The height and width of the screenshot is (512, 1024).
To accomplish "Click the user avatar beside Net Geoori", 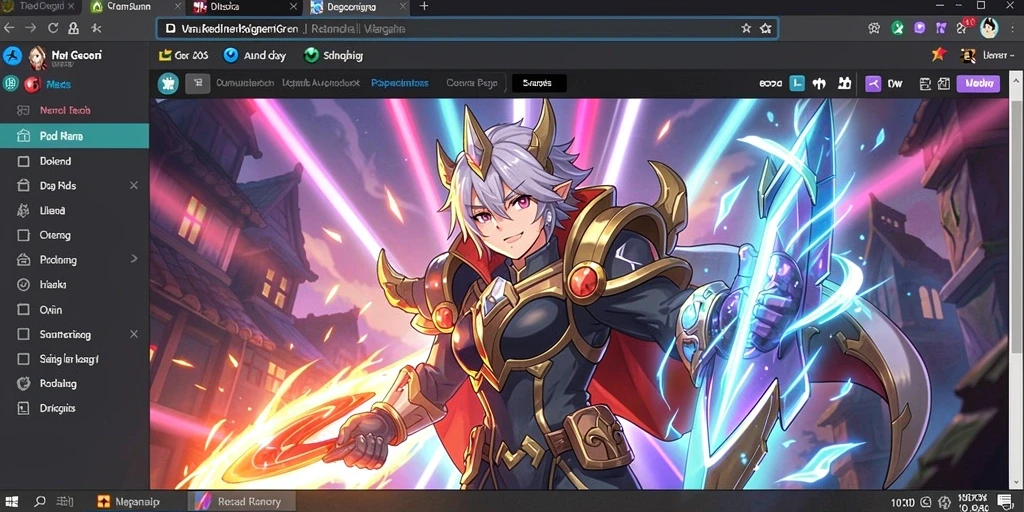I will tap(37, 57).
